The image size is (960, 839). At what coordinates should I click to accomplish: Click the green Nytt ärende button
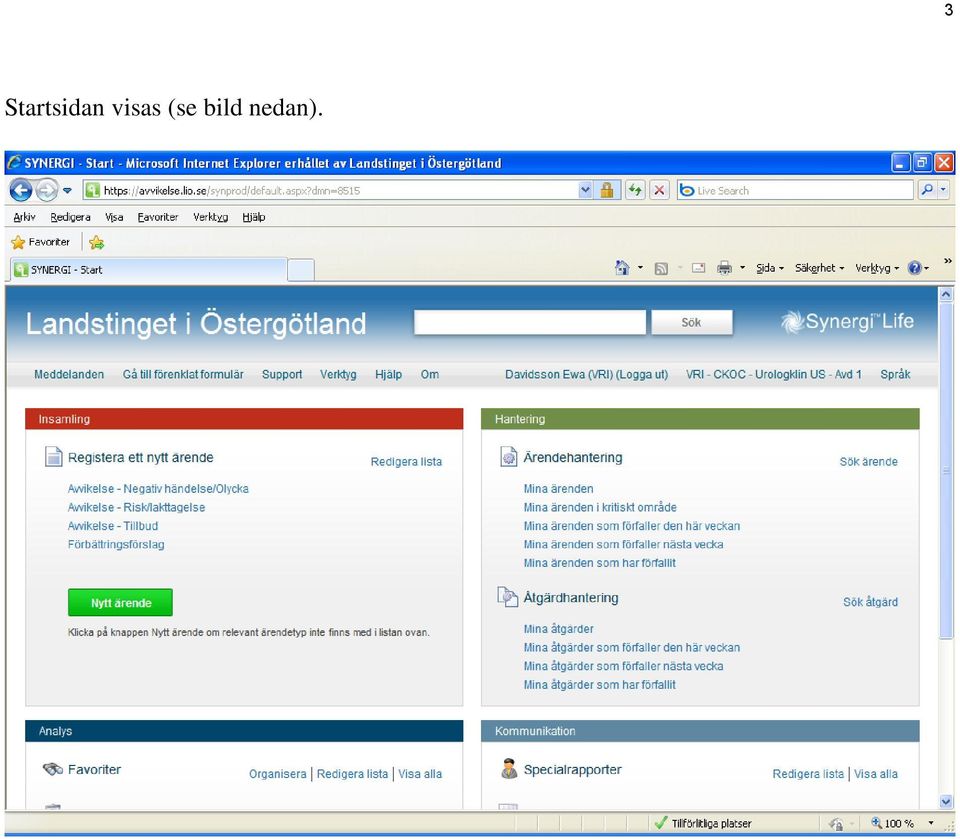(x=120, y=603)
